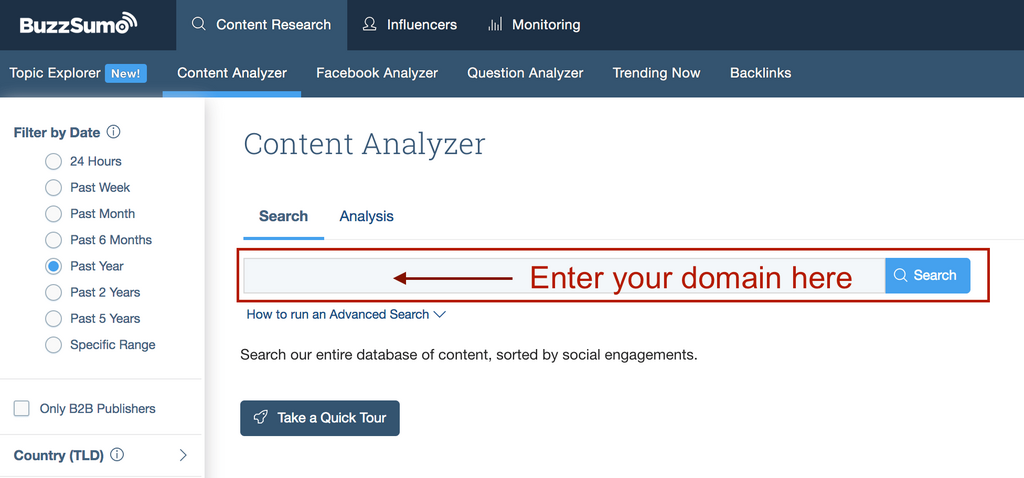Click the New! badge beside Topic Explorer
The height and width of the screenshot is (478, 1024).
click(x=126, y=73)
